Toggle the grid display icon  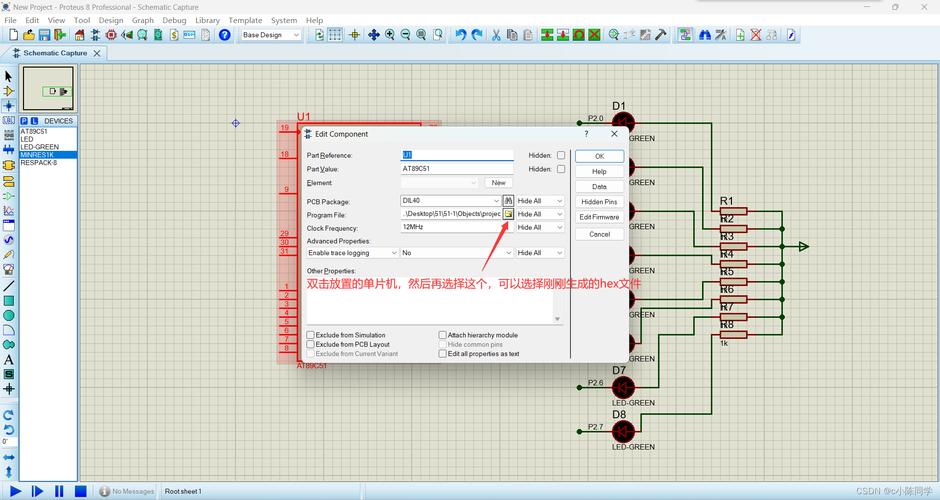pos(335,35)
